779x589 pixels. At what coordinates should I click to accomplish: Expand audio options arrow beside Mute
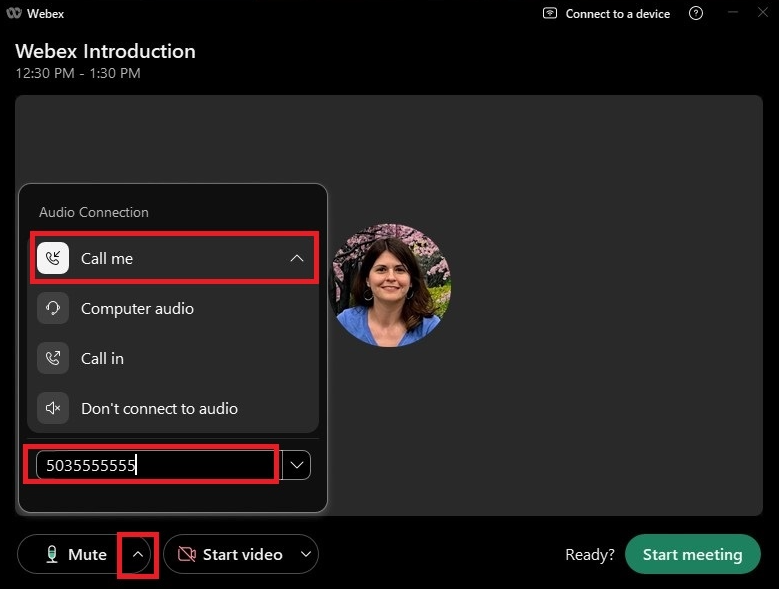click(x=138, y=554)
